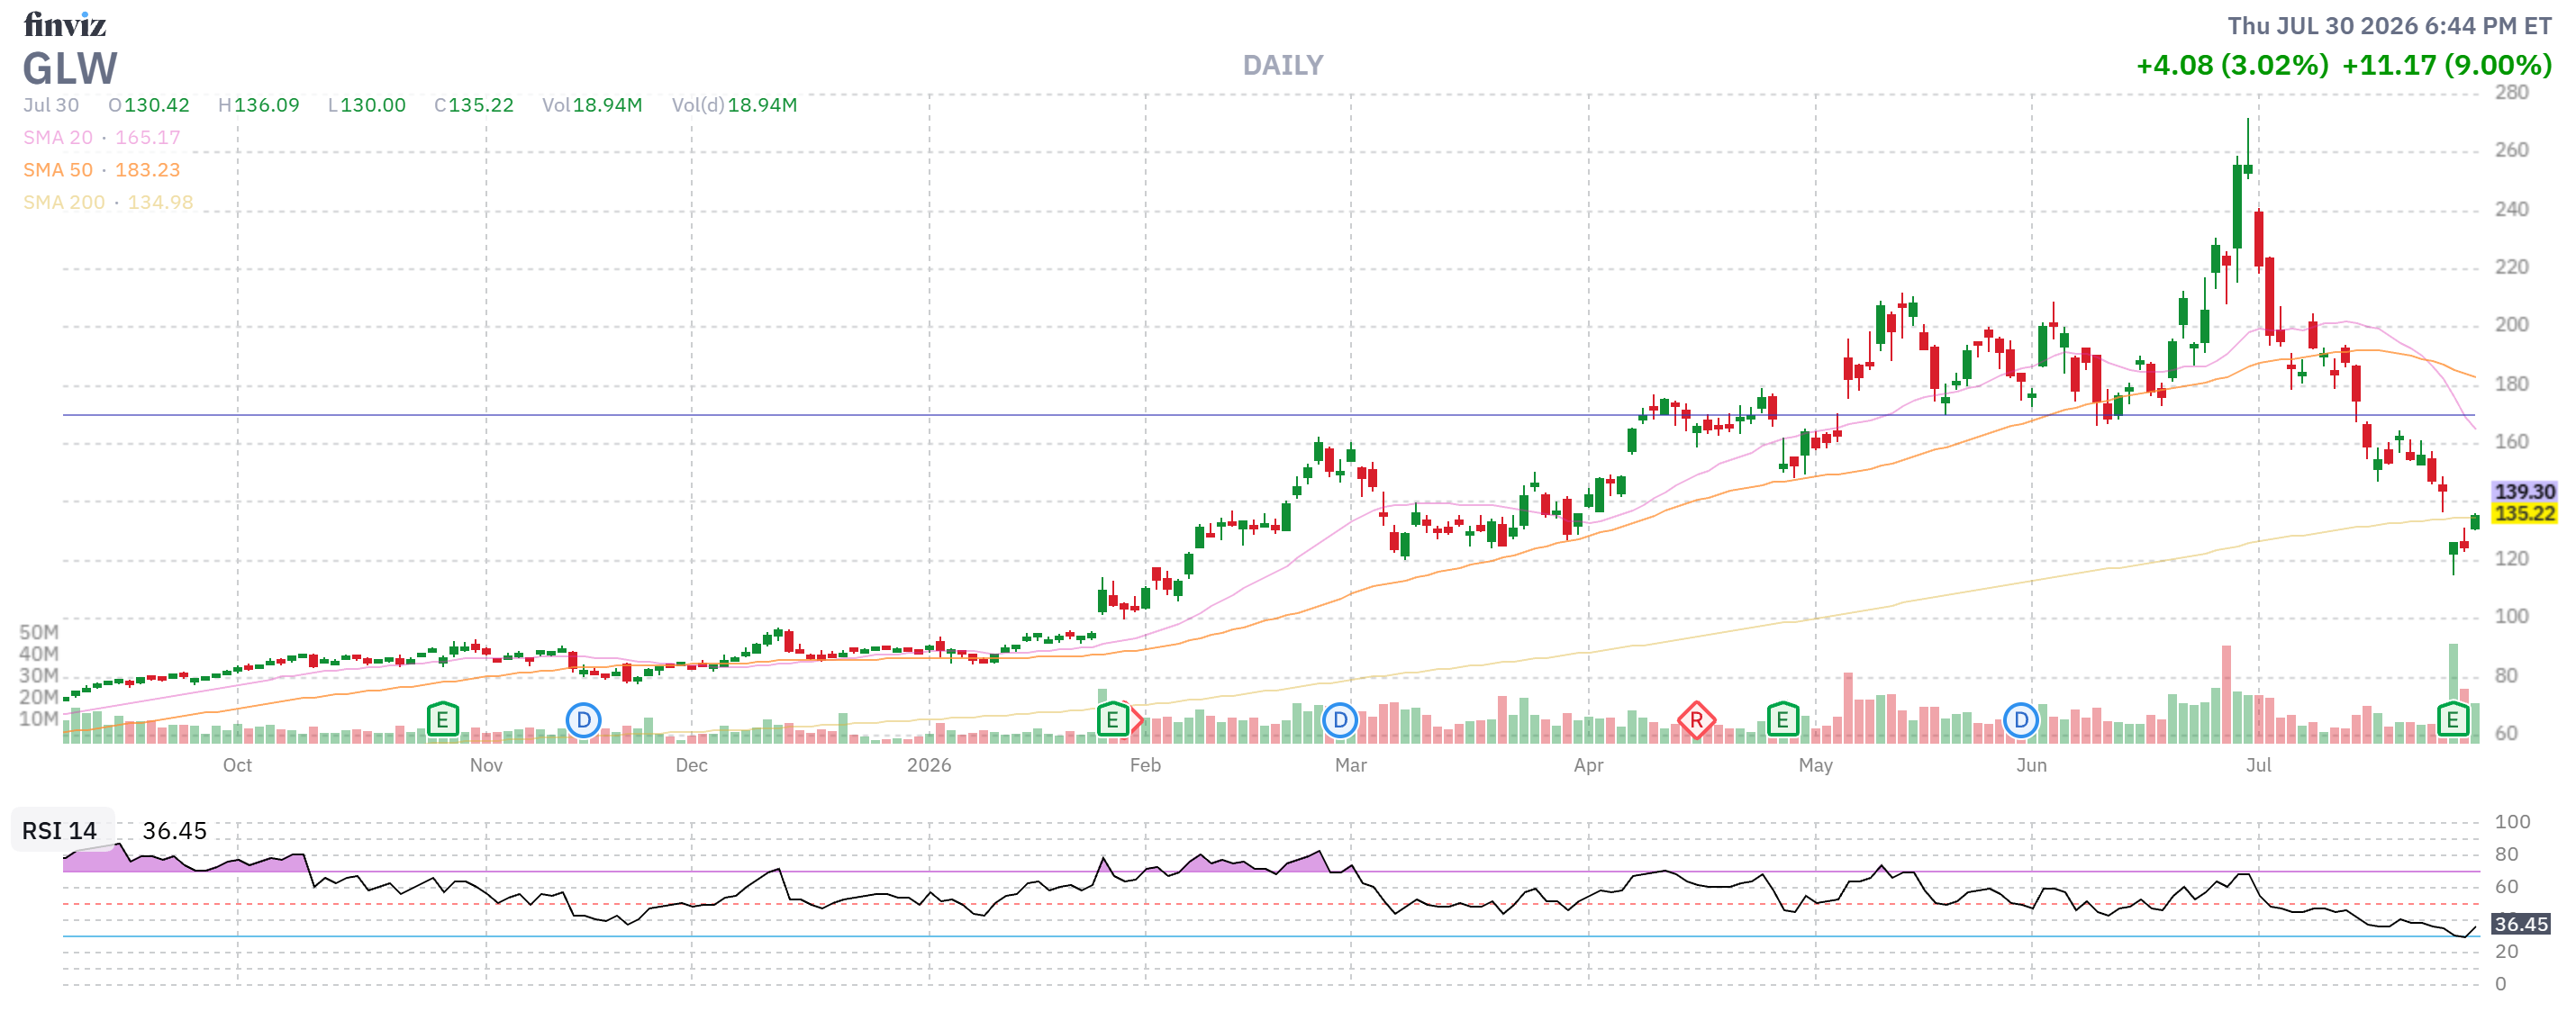Viewport: 2576px width, 1012px height.
Task: Click the Oct label on the time axis
Action: pyautogui.click(x=237, y=765)
